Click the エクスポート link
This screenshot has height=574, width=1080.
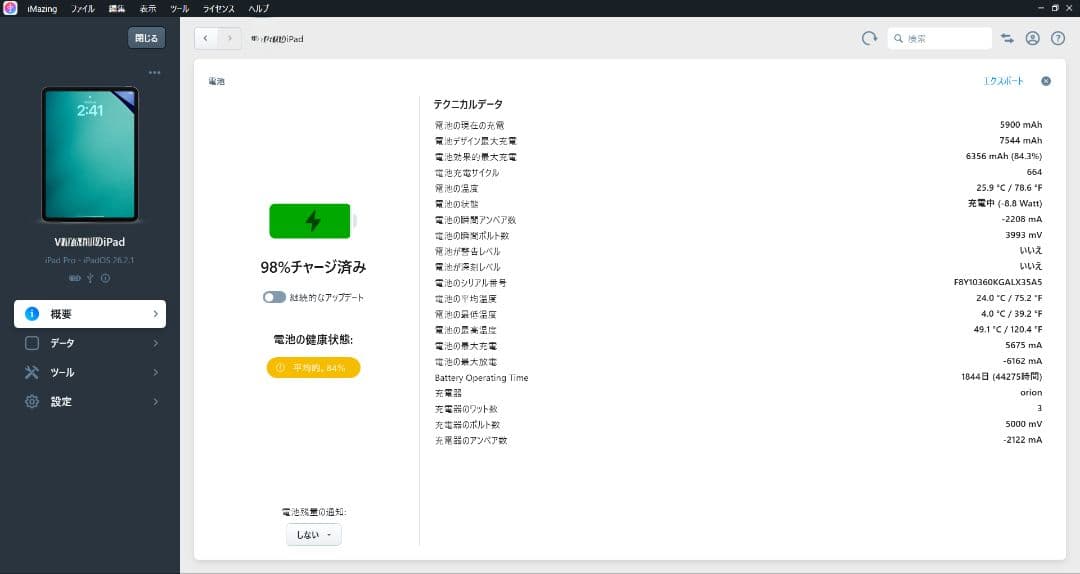[x=1004, y=81]
